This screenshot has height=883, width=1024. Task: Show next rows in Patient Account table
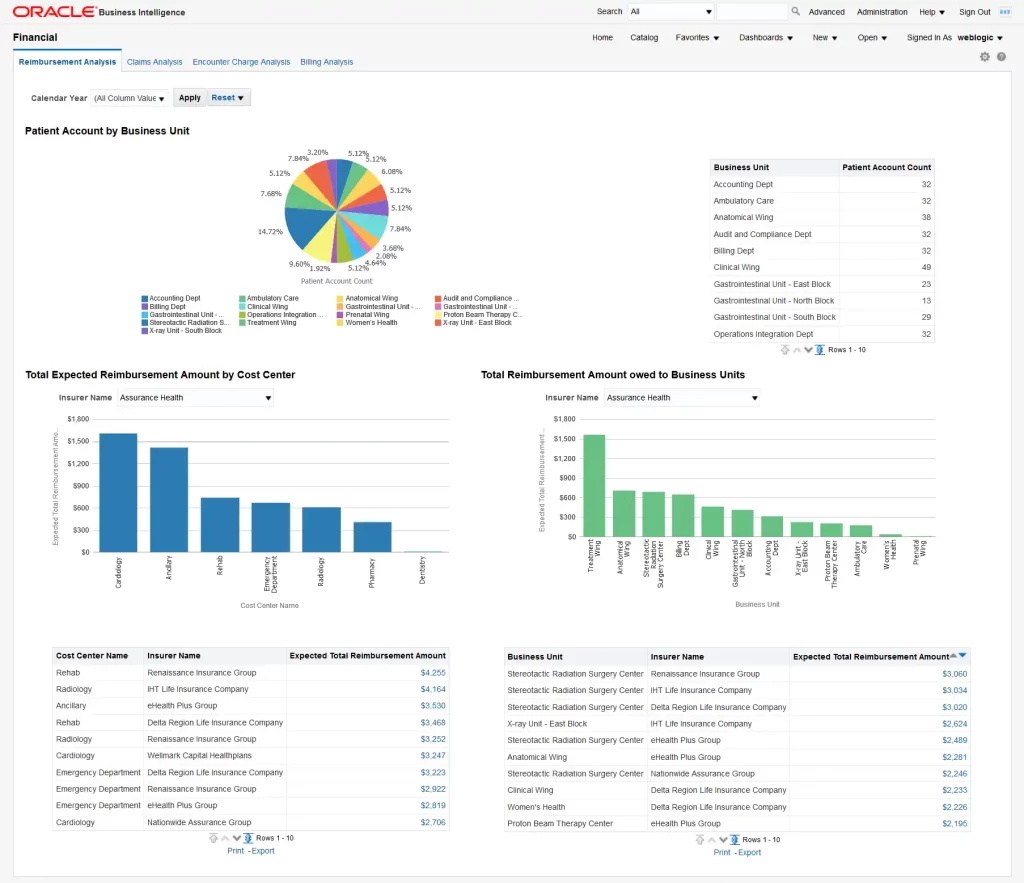click(x=808, y=350)
